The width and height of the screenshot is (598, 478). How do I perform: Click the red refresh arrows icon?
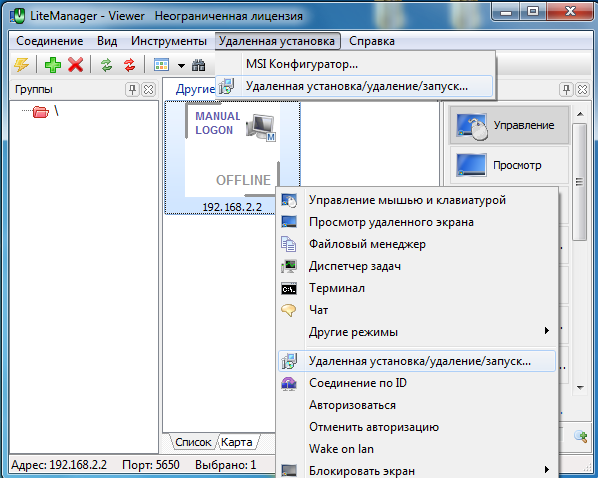[130, 65]
